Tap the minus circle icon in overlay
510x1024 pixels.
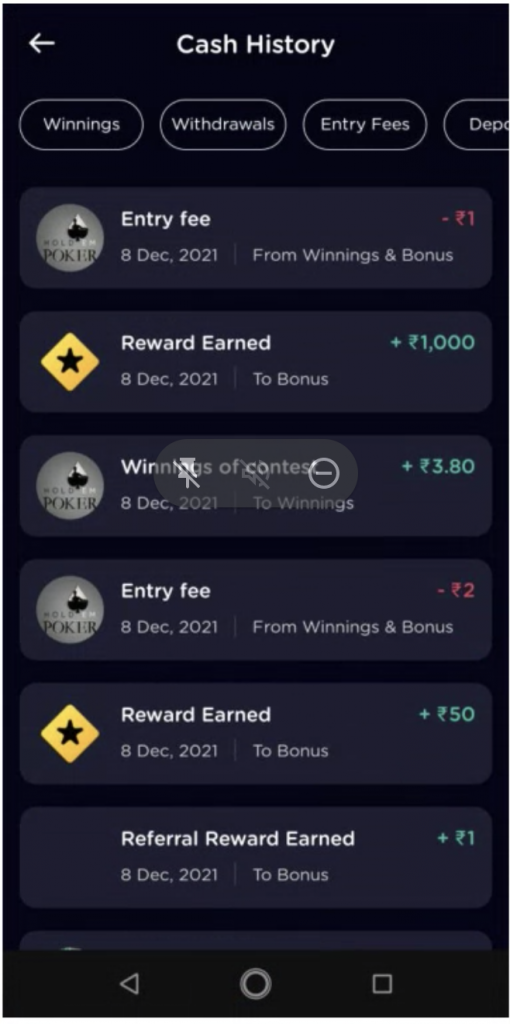pyautogui.click(x=324, y=473)
